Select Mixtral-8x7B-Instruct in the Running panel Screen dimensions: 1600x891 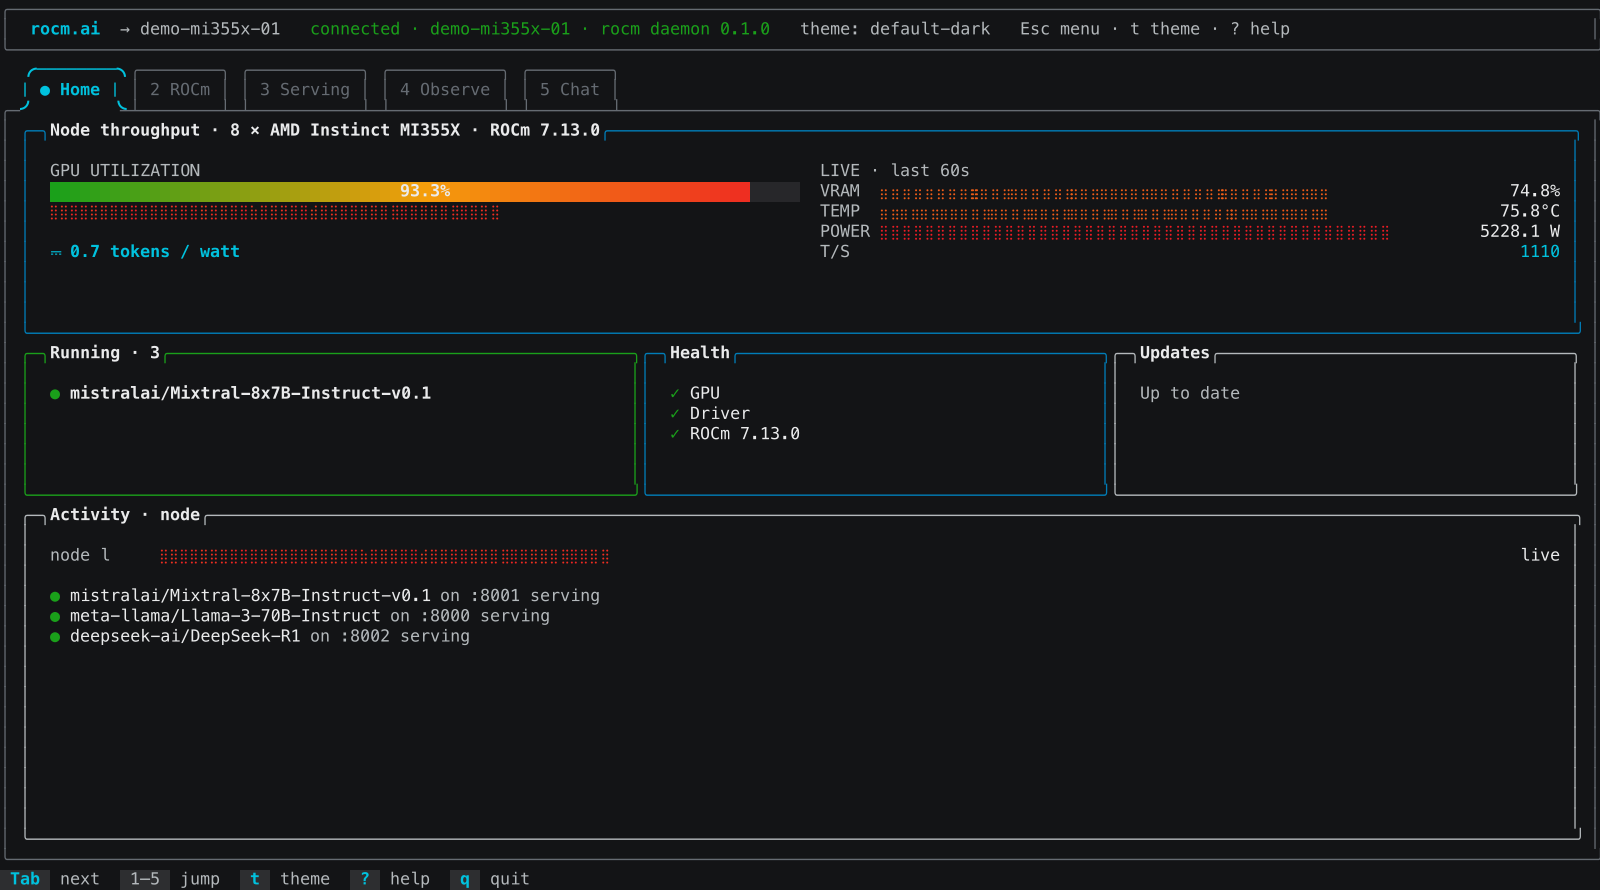click(250, 393)
